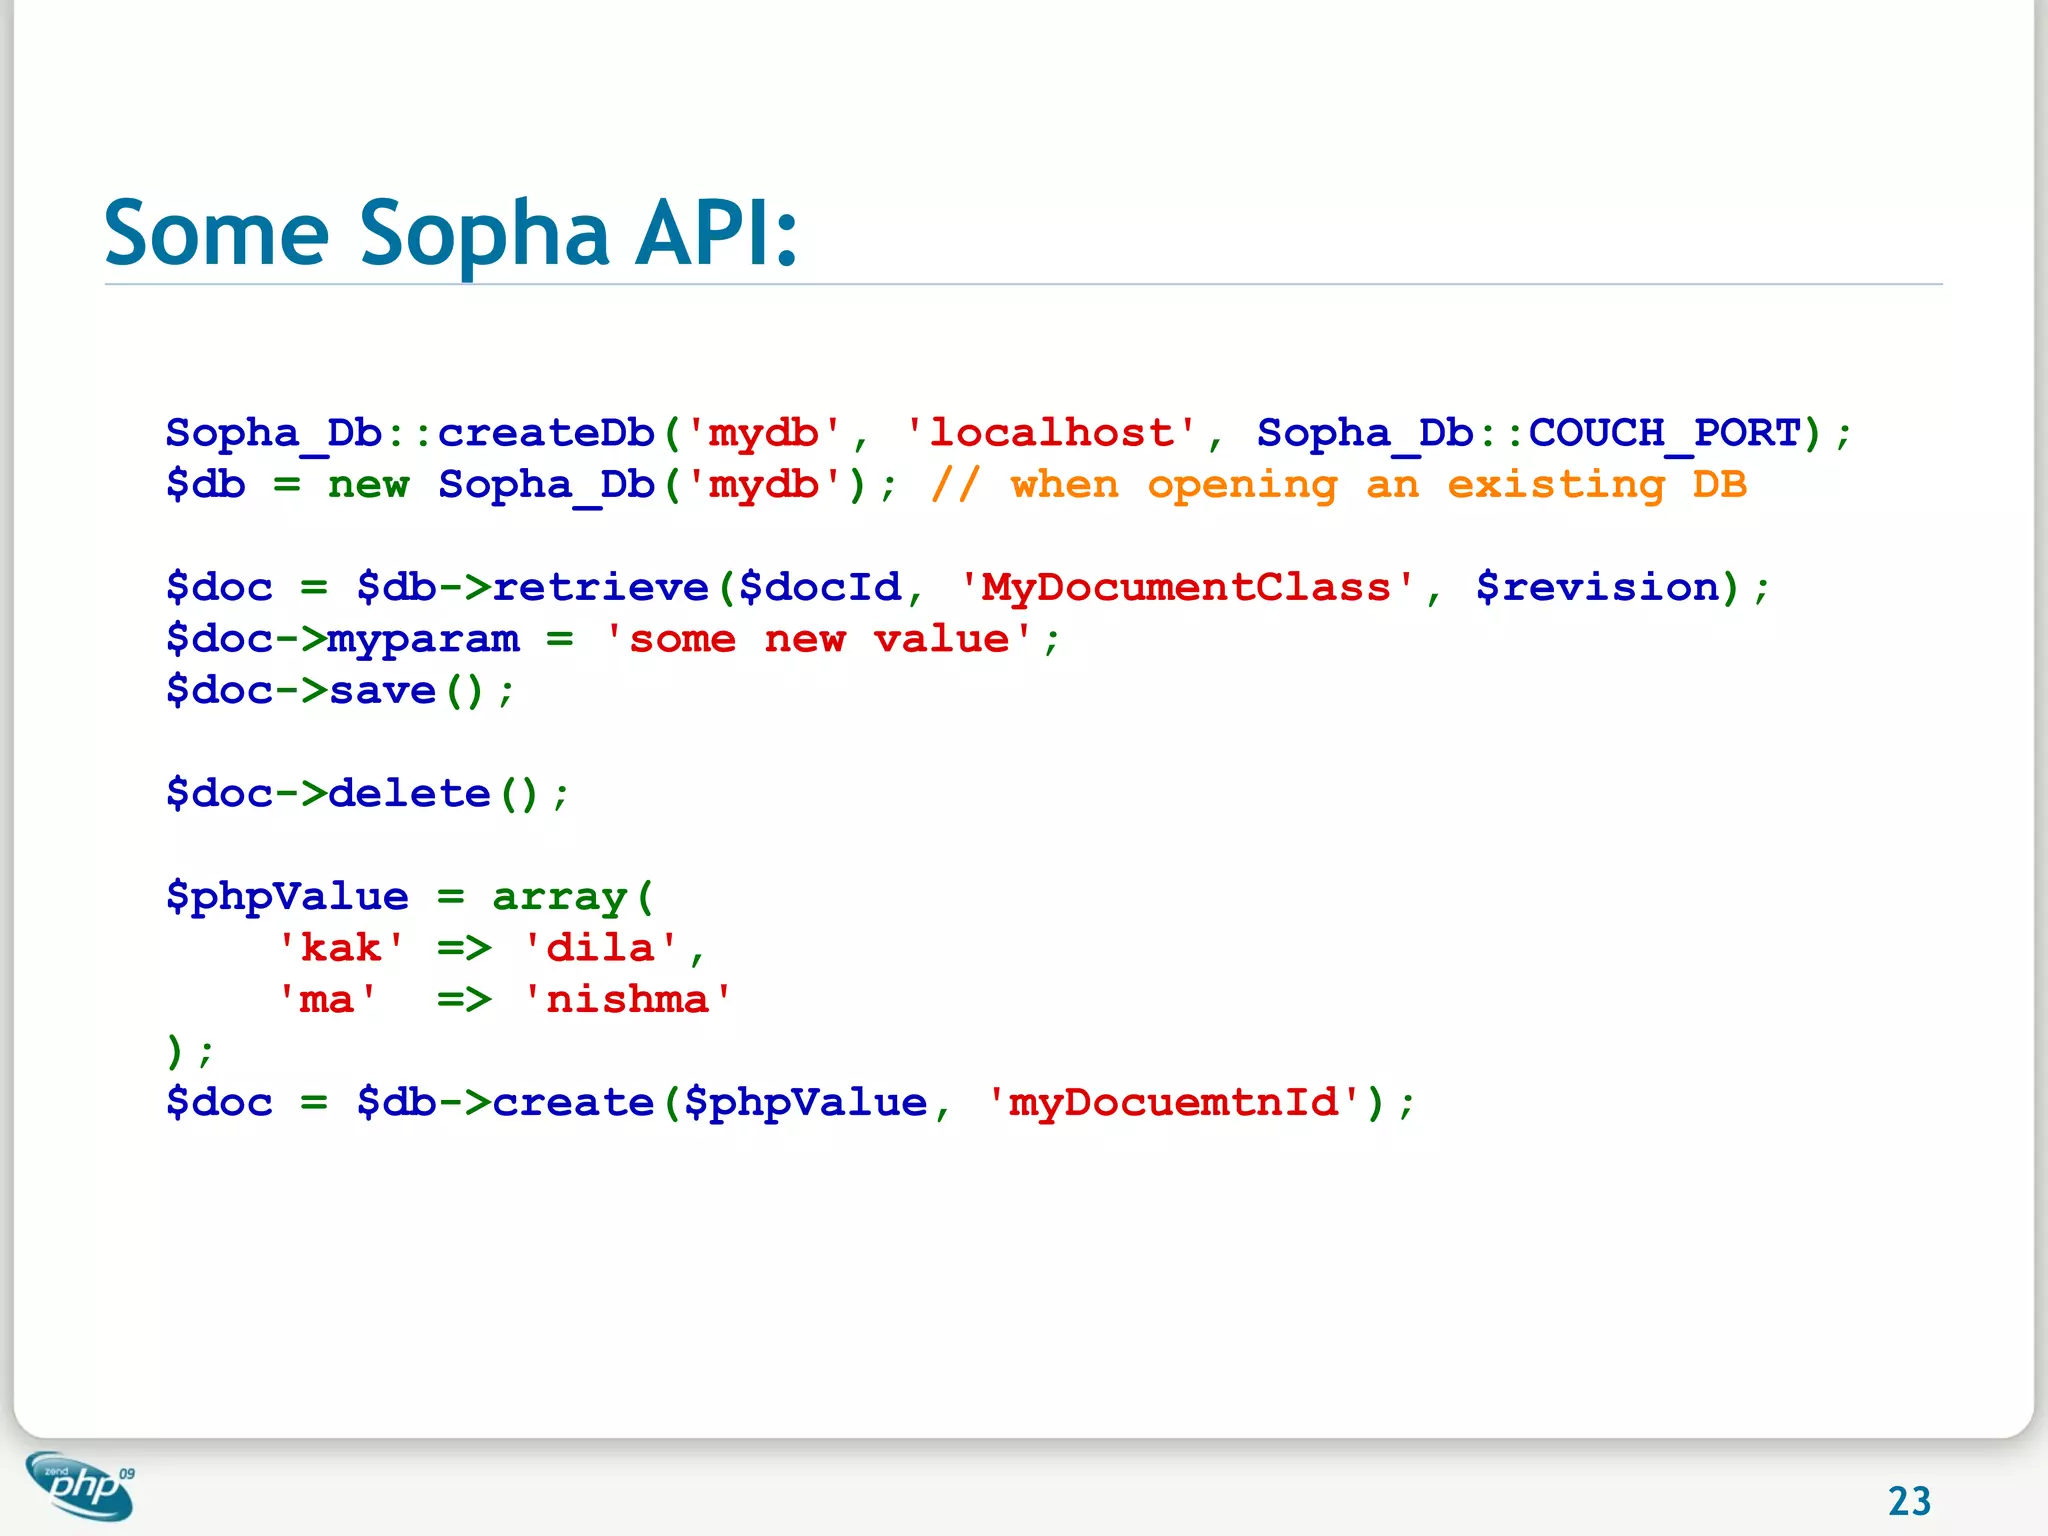Click the Zend PHP 09 logo

pos(80,1485)
